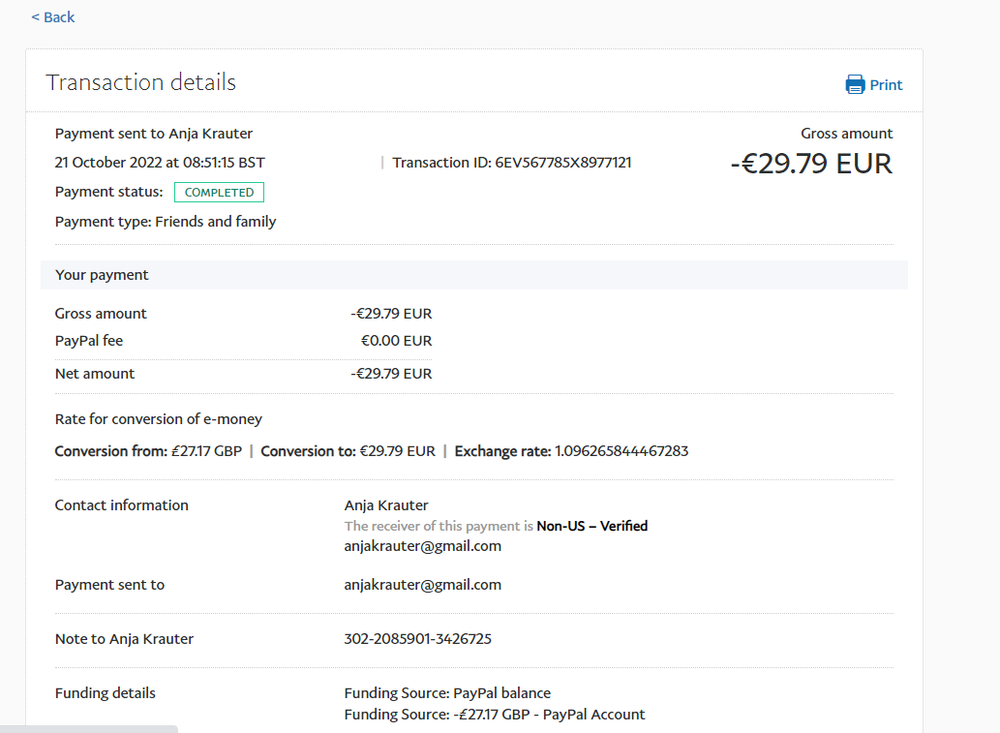Viewport: 1000px width, 733px height.
Task: Click the Your payment section header
Action: [x=102, y=275]
